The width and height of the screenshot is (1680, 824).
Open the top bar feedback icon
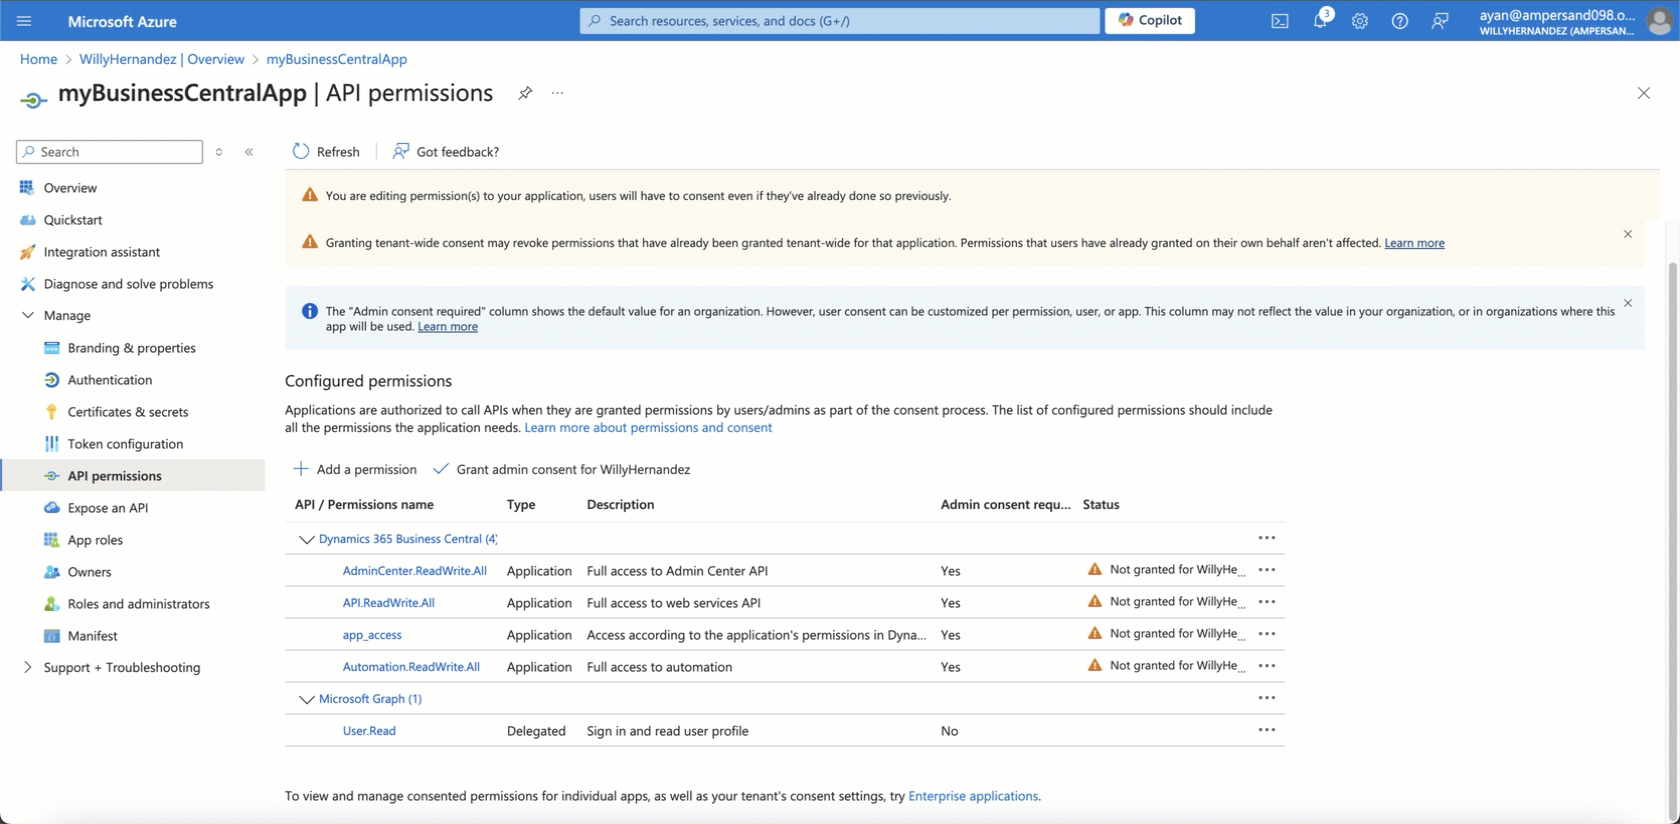click(1439, 21)
